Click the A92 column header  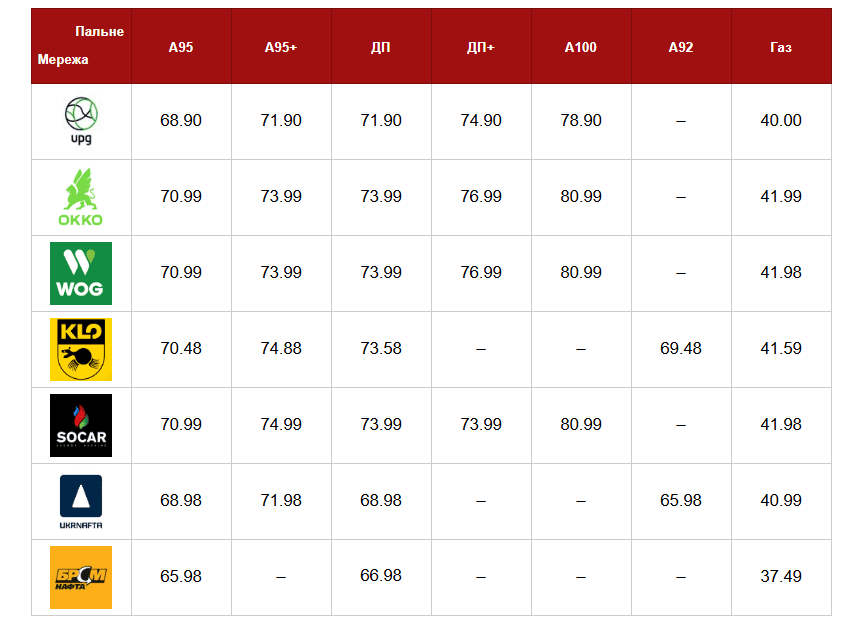(x=681, y=47)
